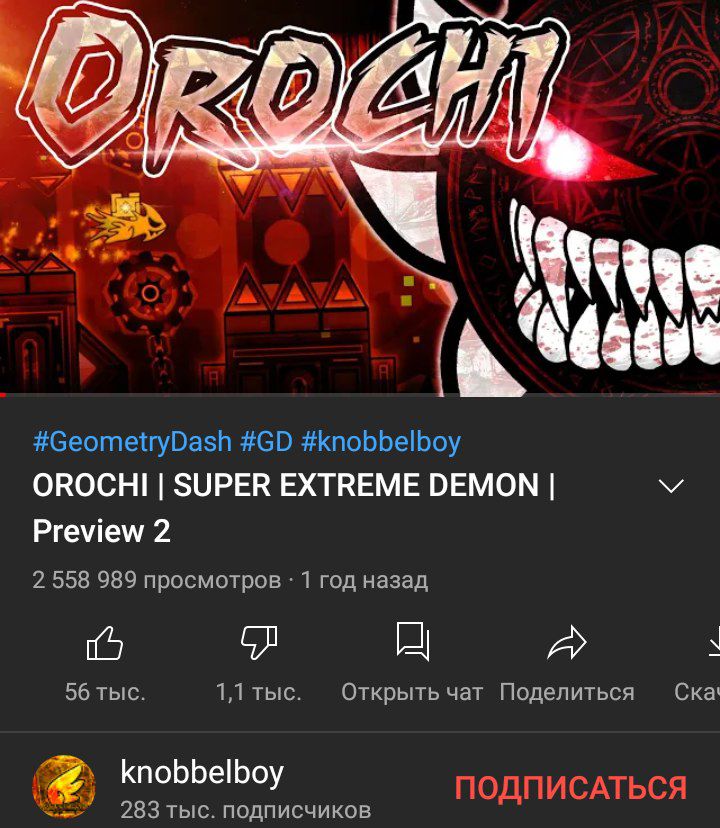Tap the thumbs-down dislike icon

coord(259,643)
